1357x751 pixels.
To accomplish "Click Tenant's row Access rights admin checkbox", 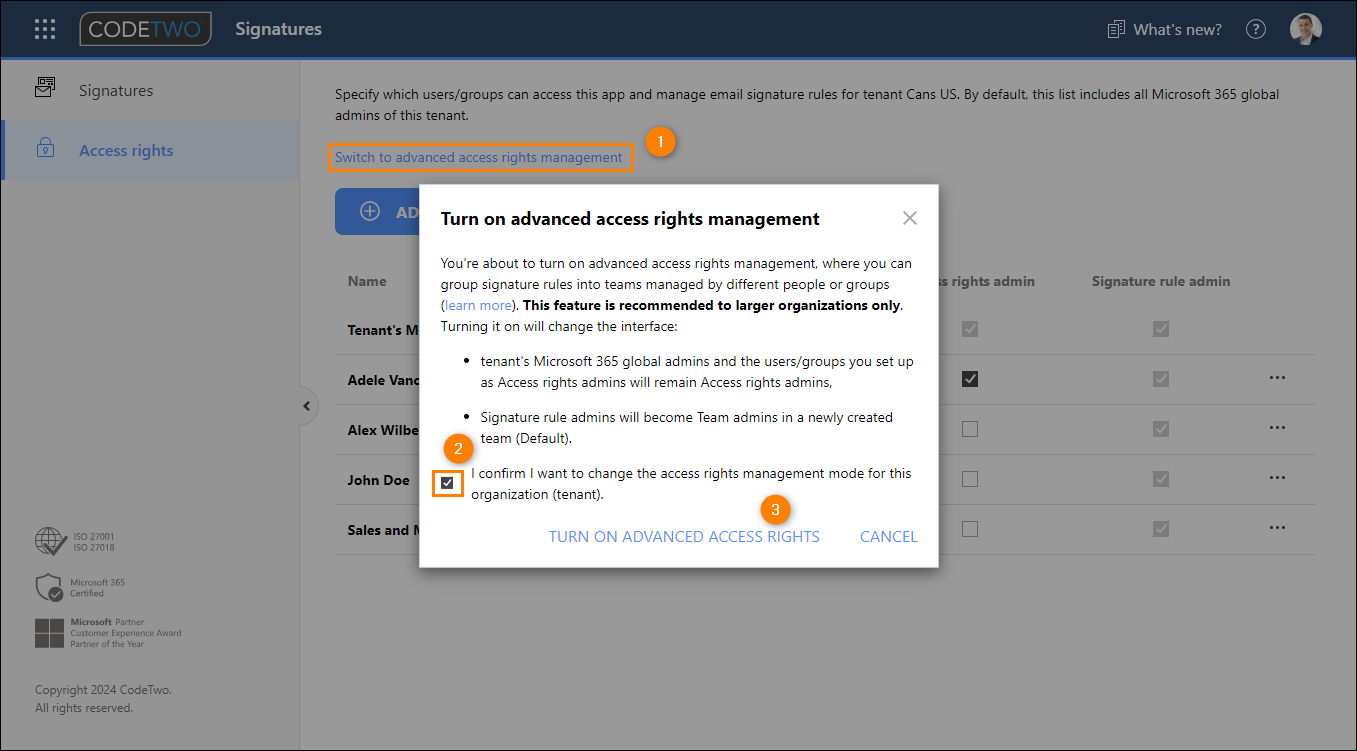I will click(969, 329).
